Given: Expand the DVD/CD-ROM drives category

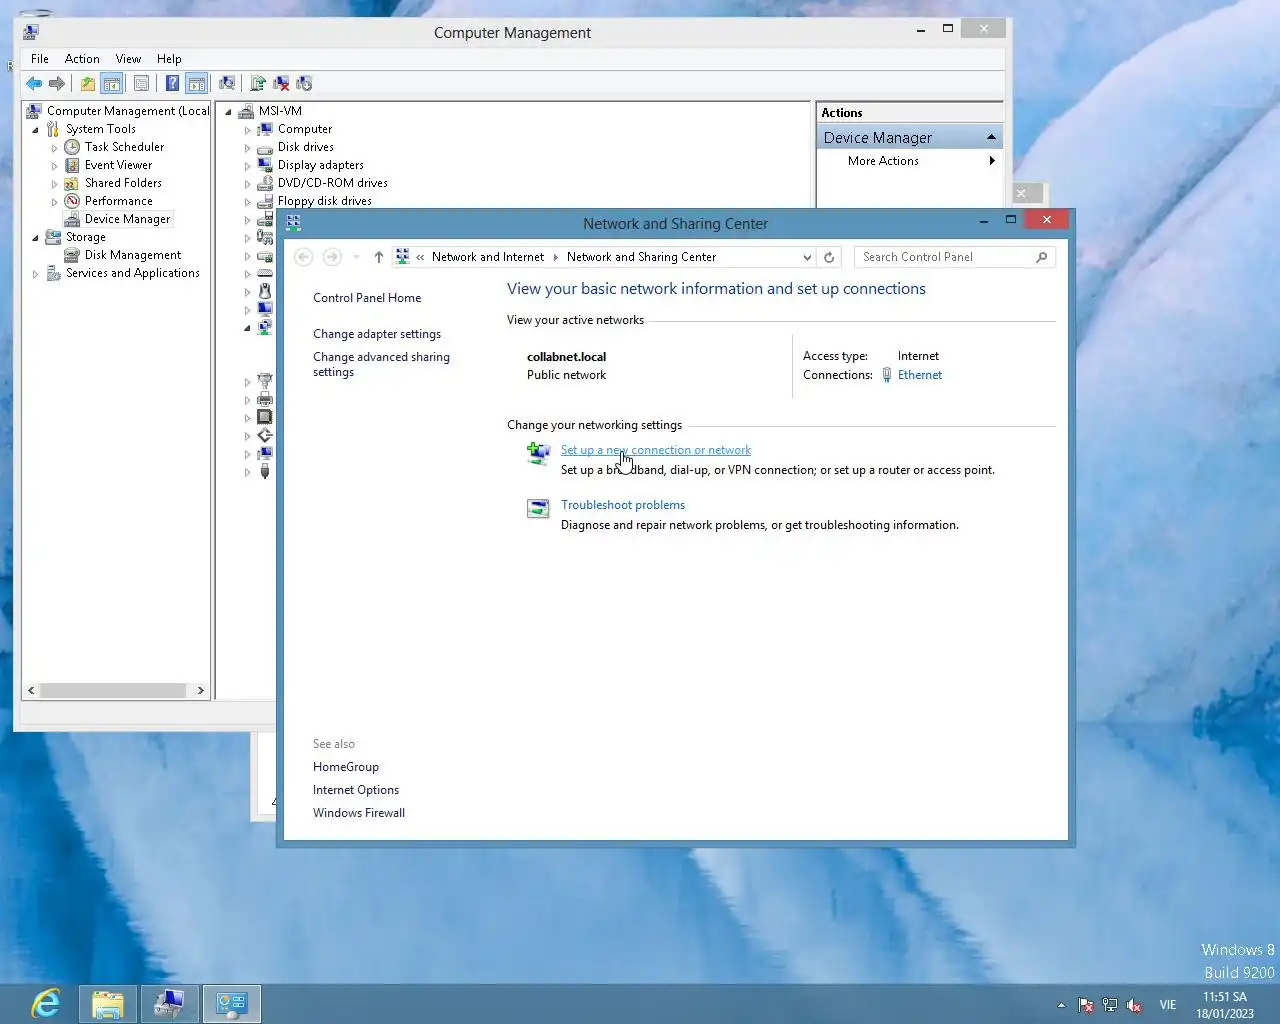Looking at the screenshot, I should click(x=248, y=184).
